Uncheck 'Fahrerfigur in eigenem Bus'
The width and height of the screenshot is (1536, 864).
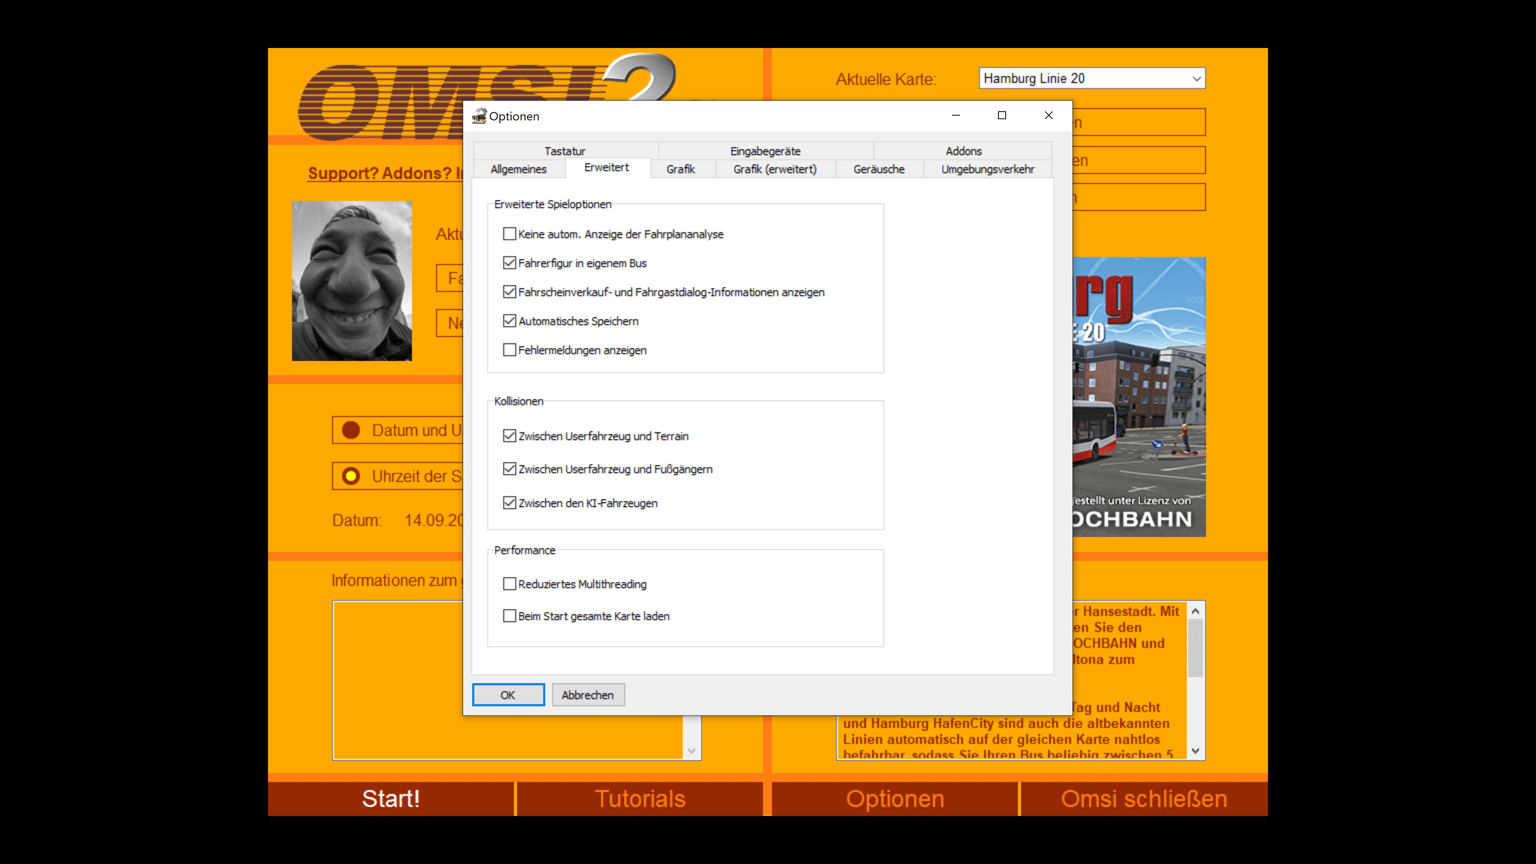tap(510, 263)
